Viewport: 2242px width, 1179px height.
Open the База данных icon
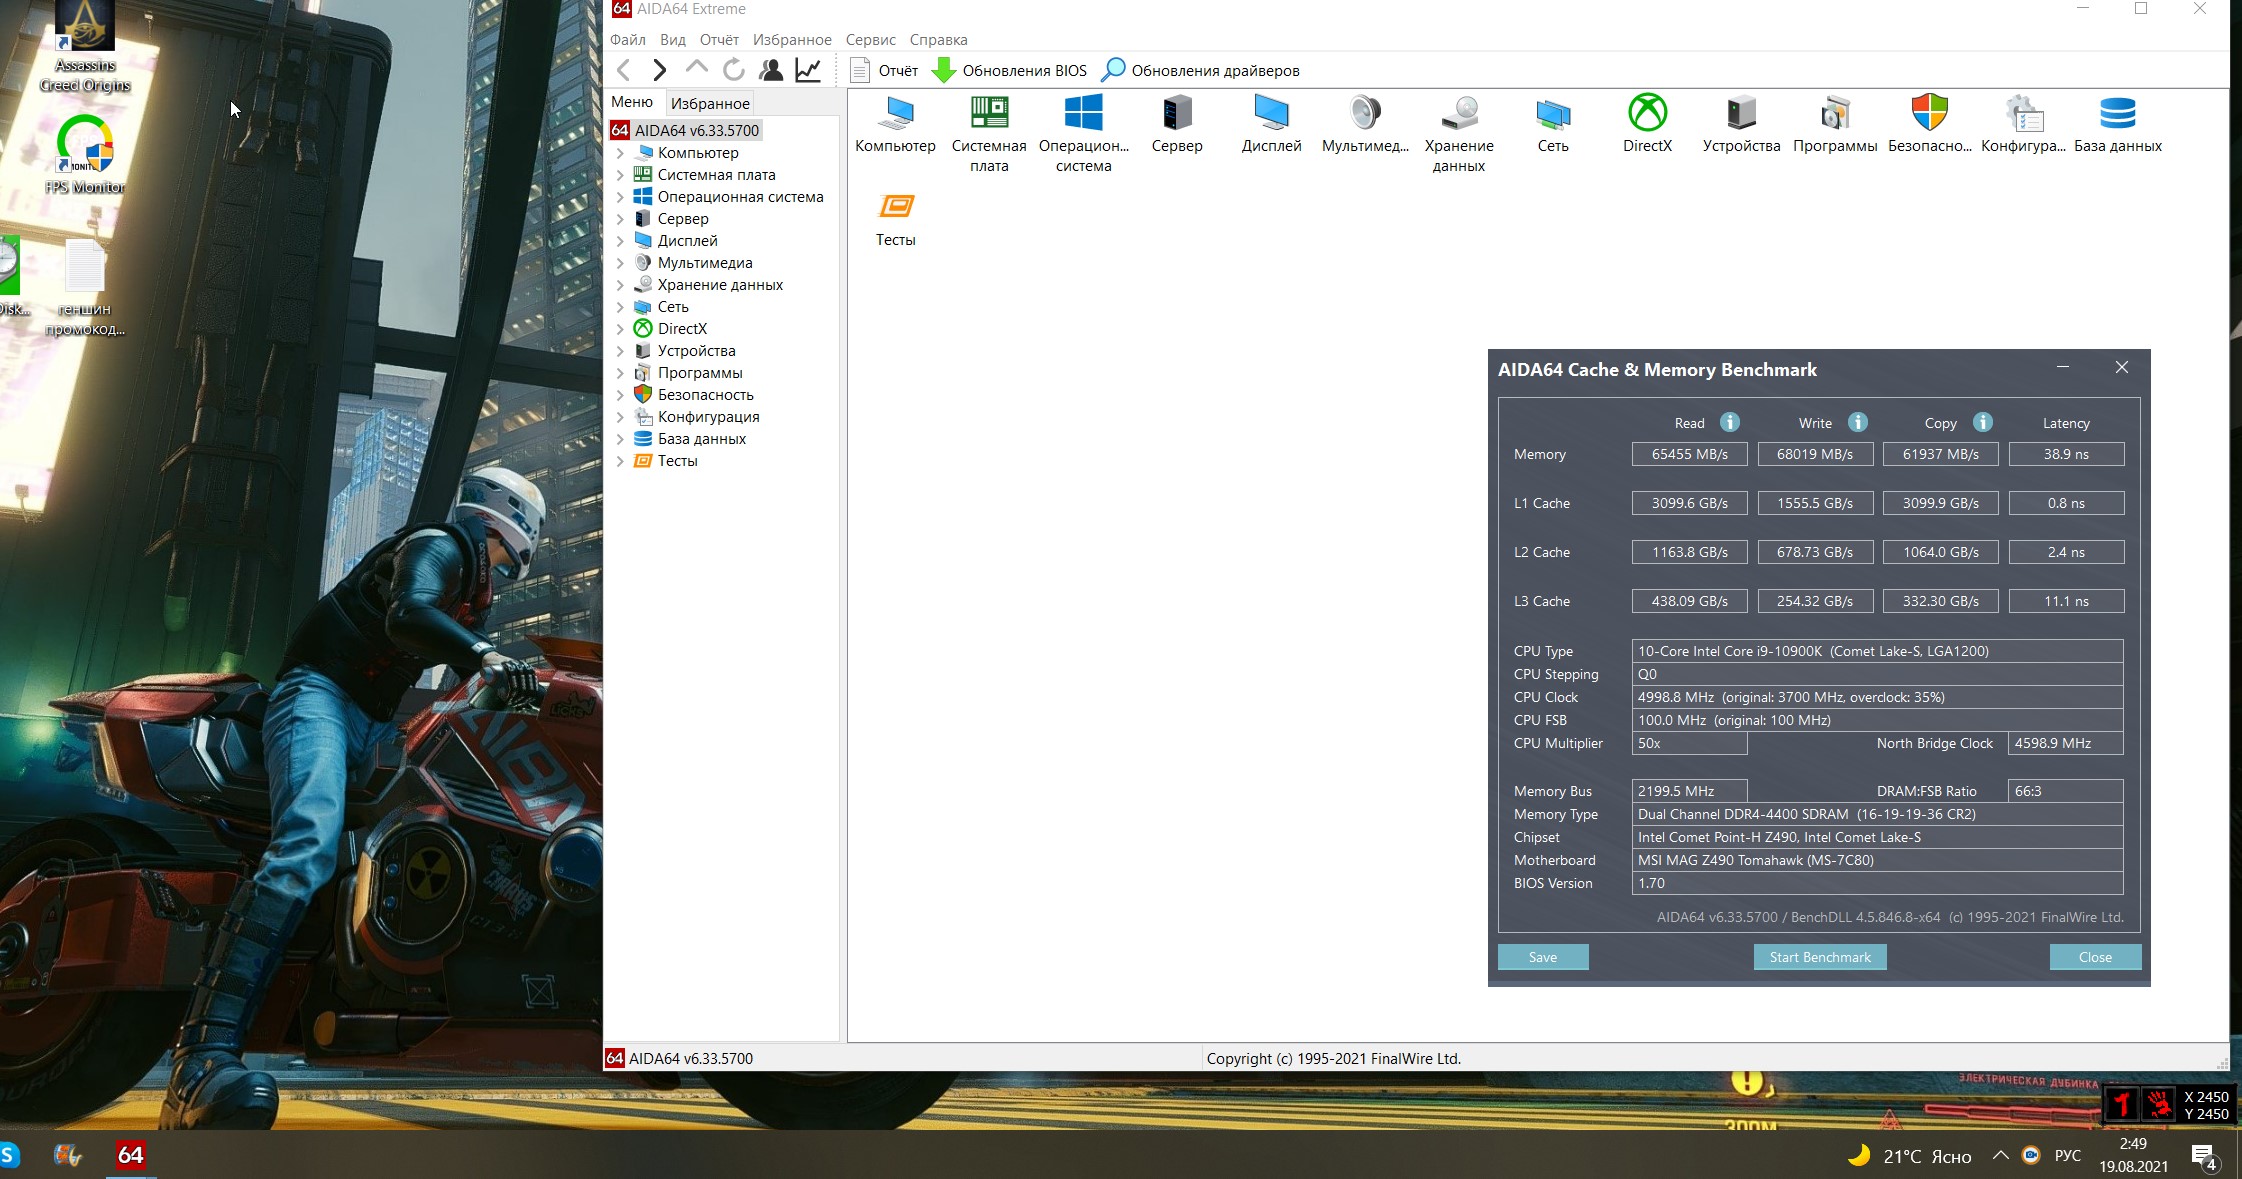[x=2117, y=115]
